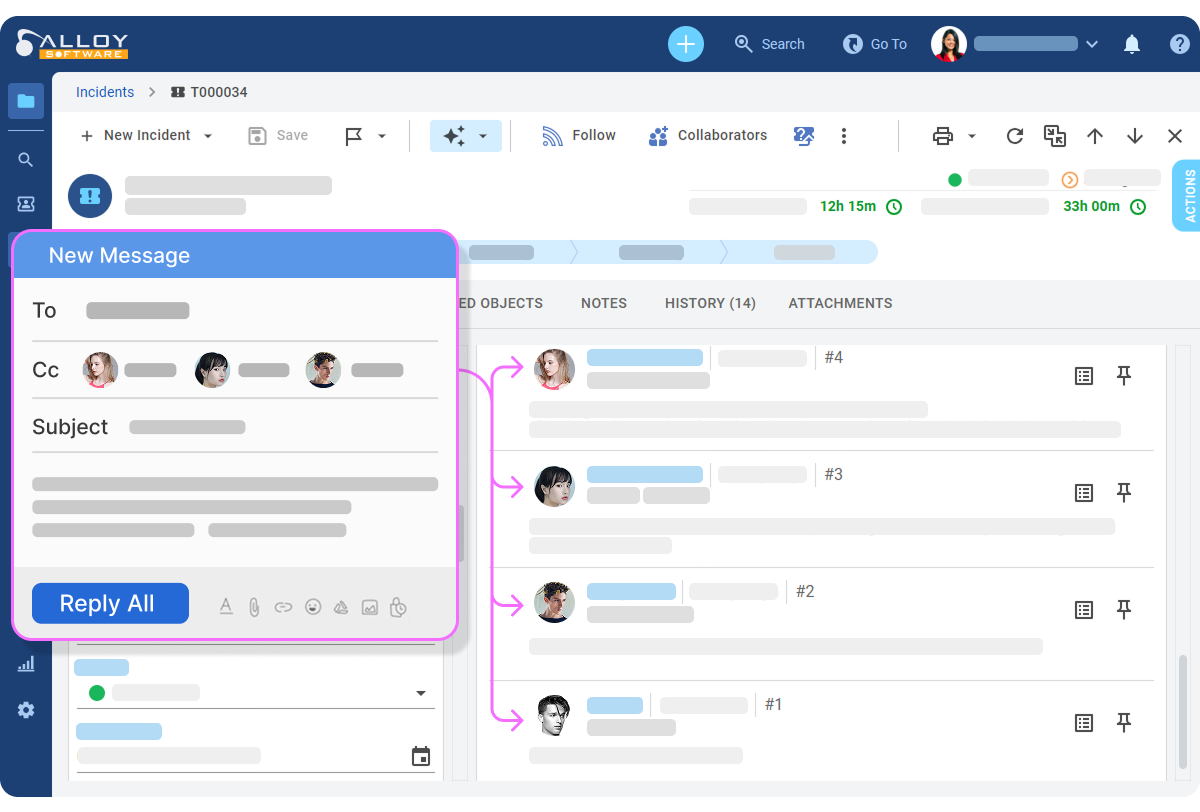Open details icon for message #3
The height and width of the screenshot is (812, 1200).
1084,493
